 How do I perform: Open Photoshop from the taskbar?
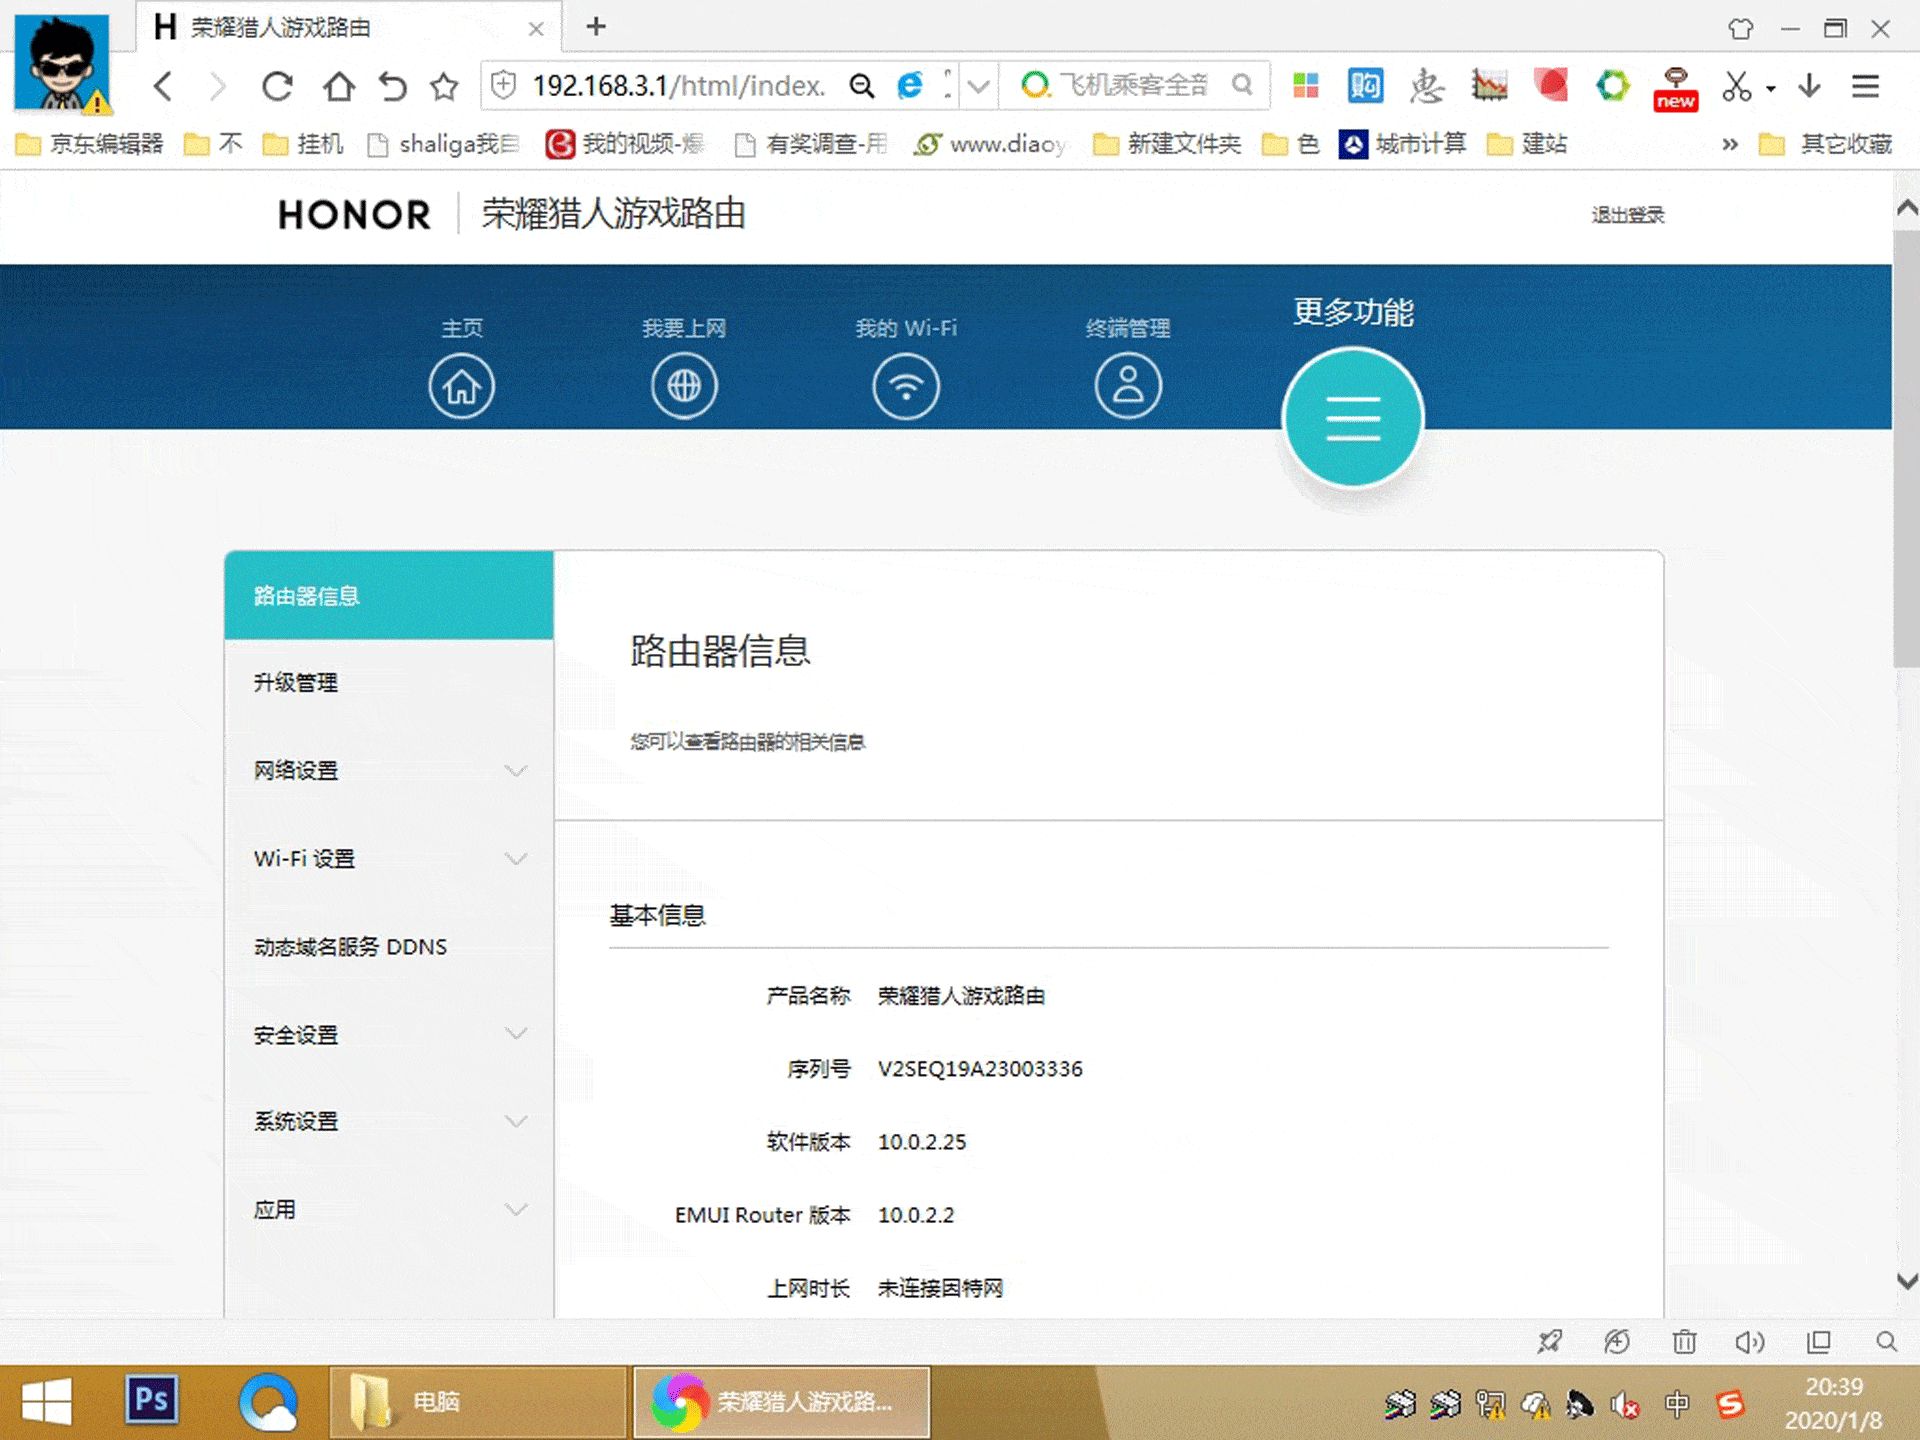[x=152, y=1400]
